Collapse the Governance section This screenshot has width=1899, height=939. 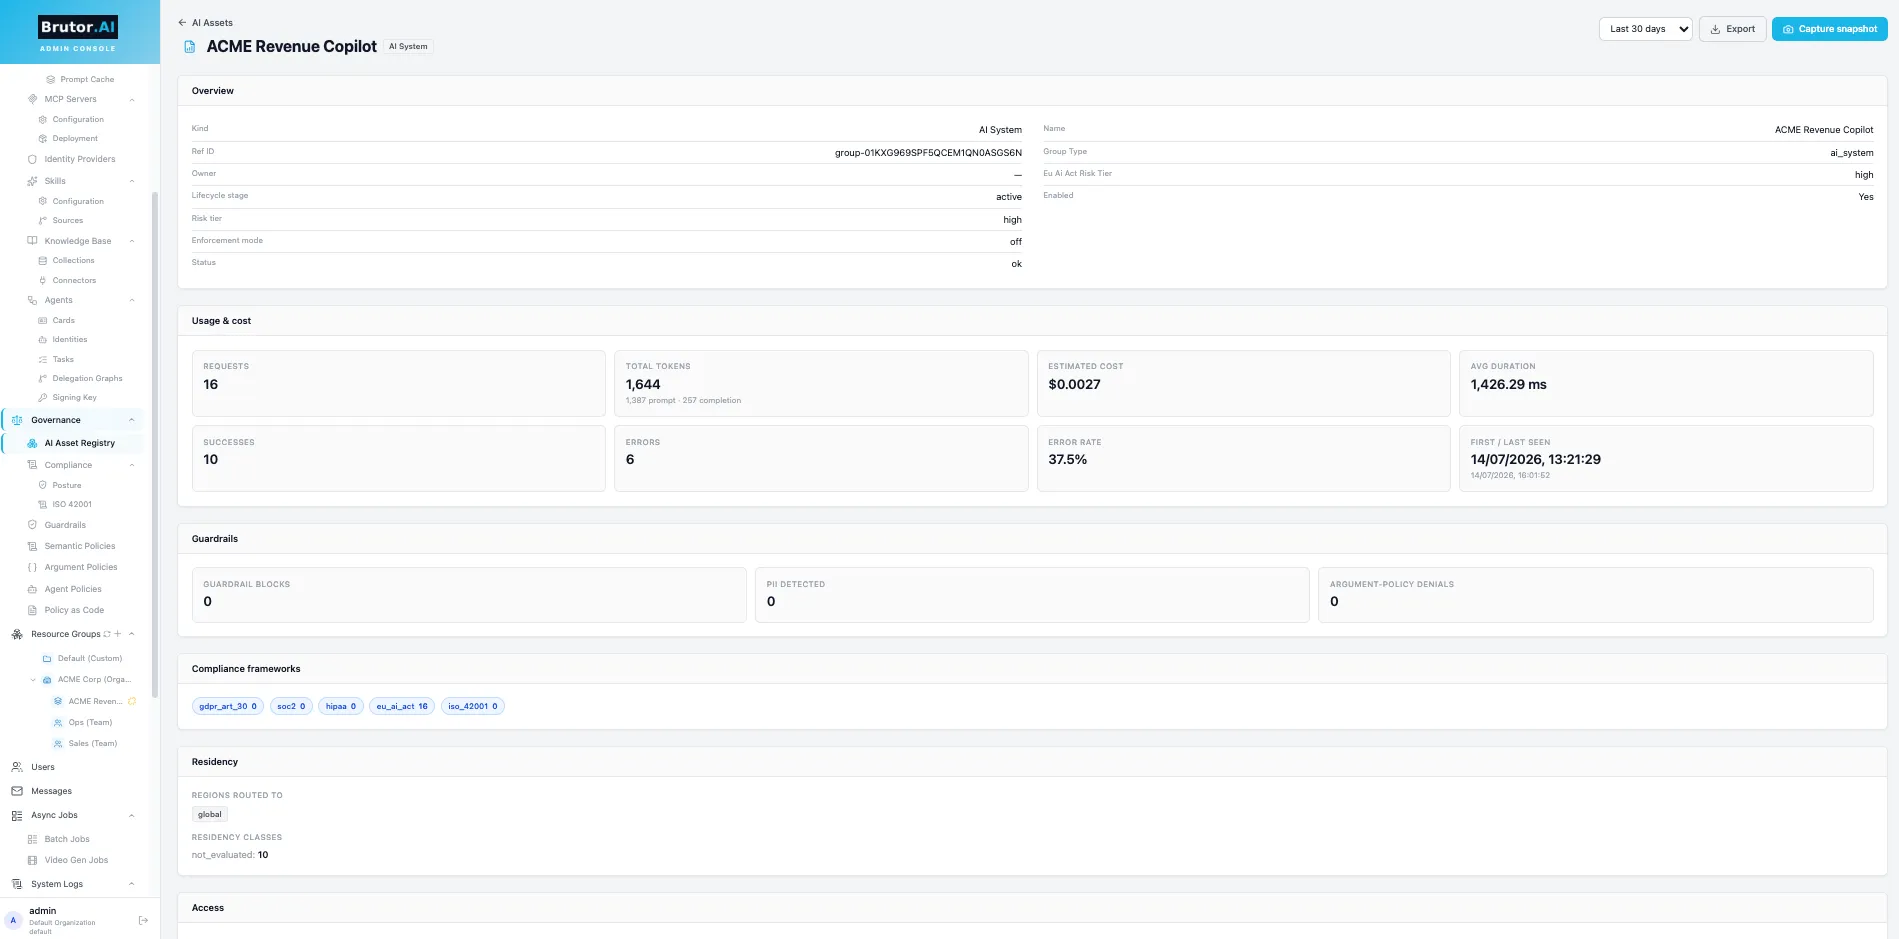[132, 420]
